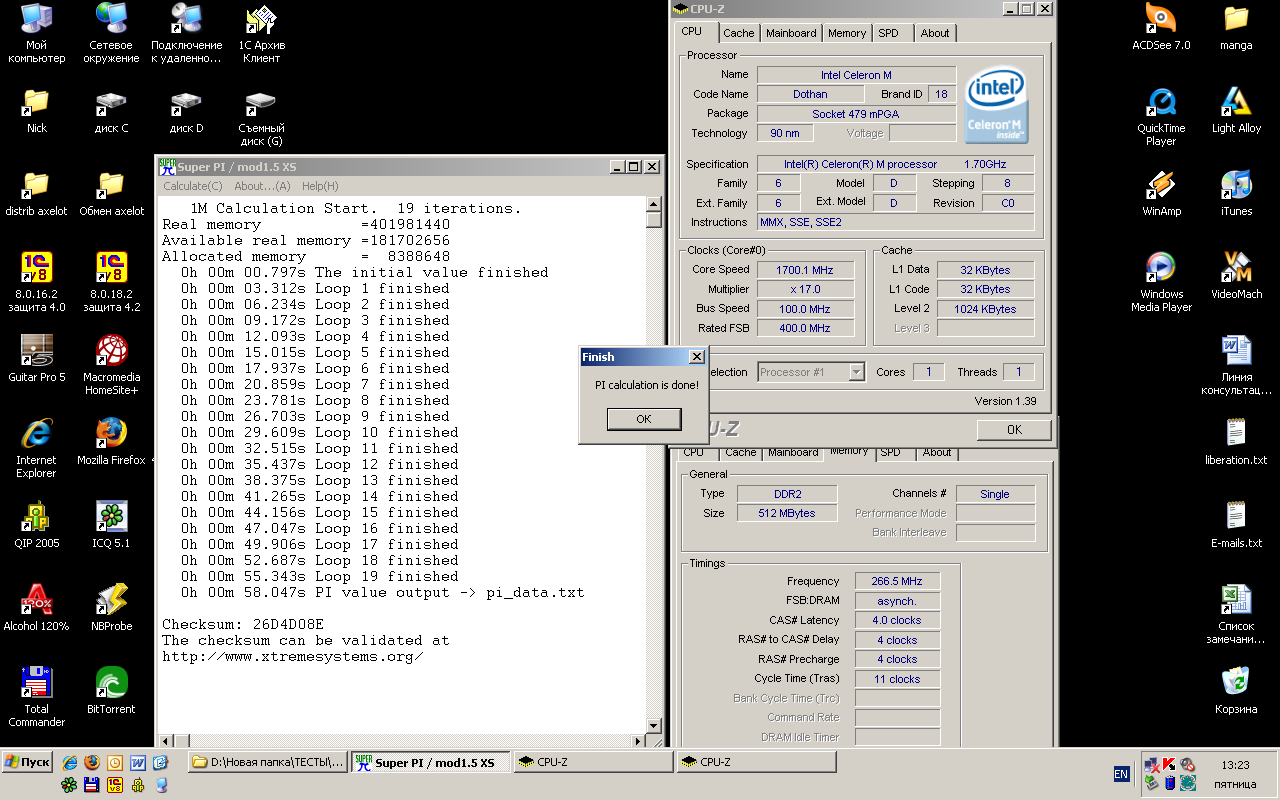Click the Checksum: 26D4D08E line
Screen dimensions: 1280x800
point(243,624)
